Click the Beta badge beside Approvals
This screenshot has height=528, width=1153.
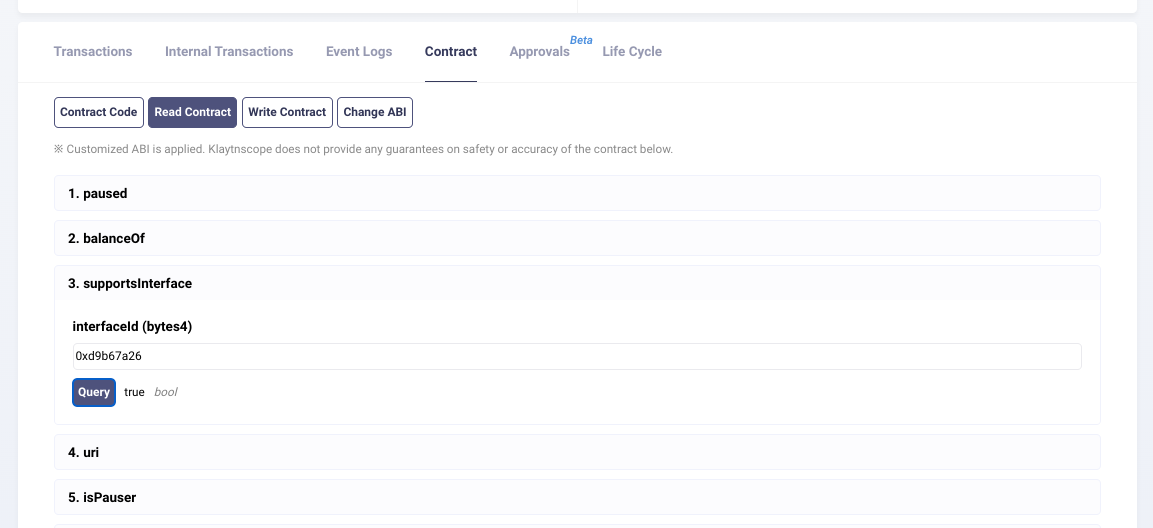click(x=581, y=41)
